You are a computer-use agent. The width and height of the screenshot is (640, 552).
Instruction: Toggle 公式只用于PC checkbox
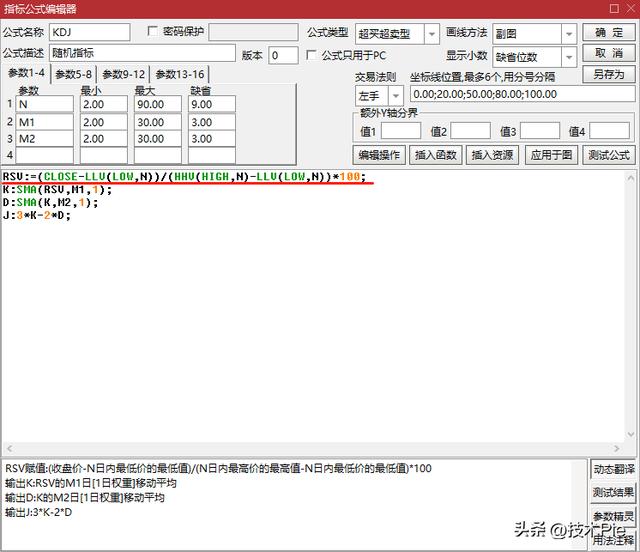coord(311,55)
